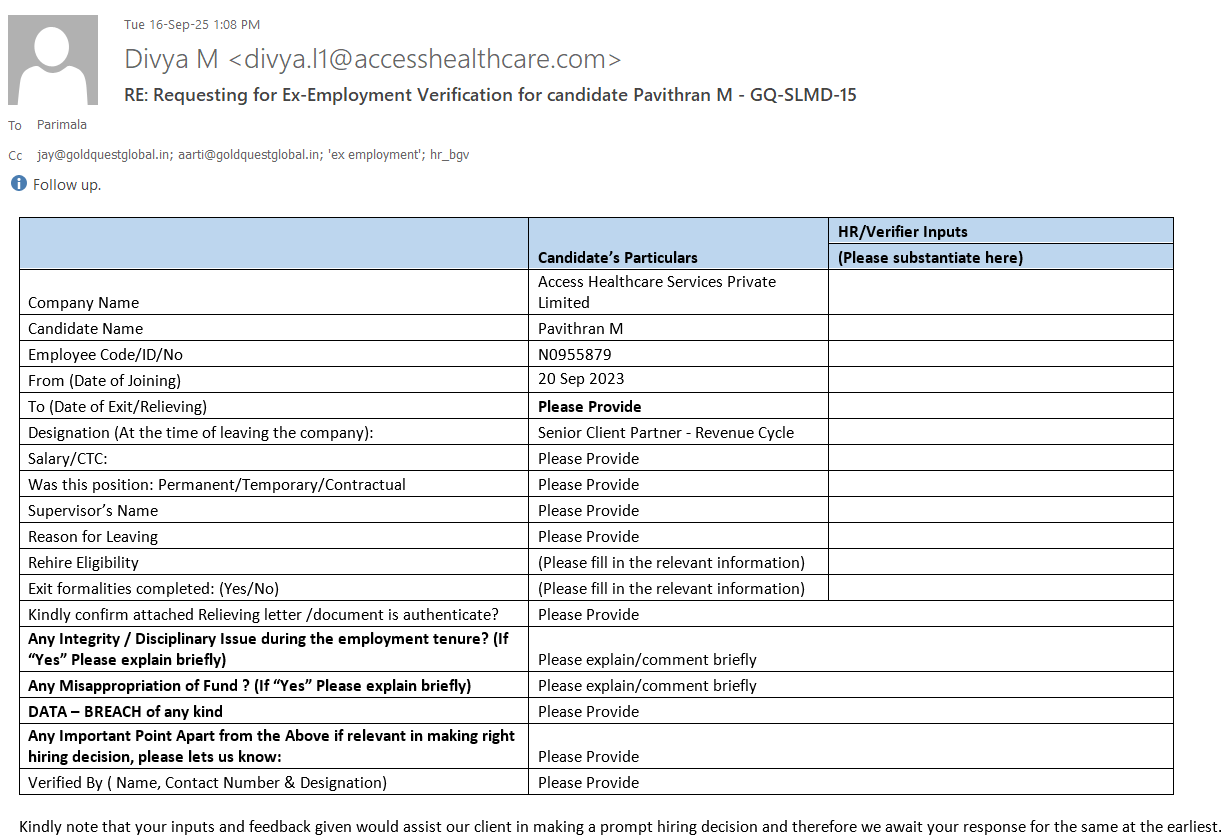The height and width of the screenshot is (840, 1227).
Task: Click the empty HR input cell for Company Name
Action: (x=1001, y=292)
